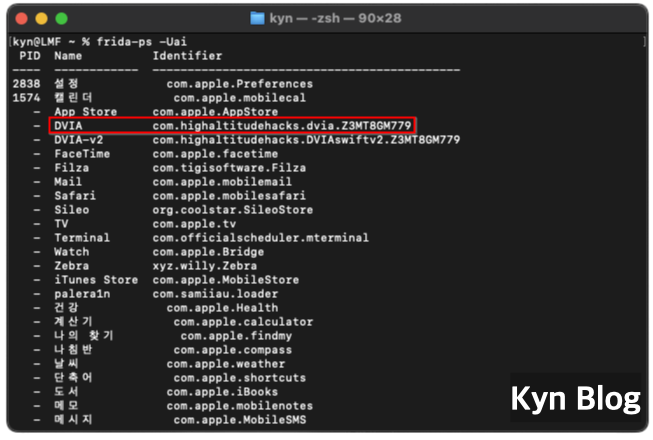
Task: Click the 'TV' name entry
Action: pos(61,224)
